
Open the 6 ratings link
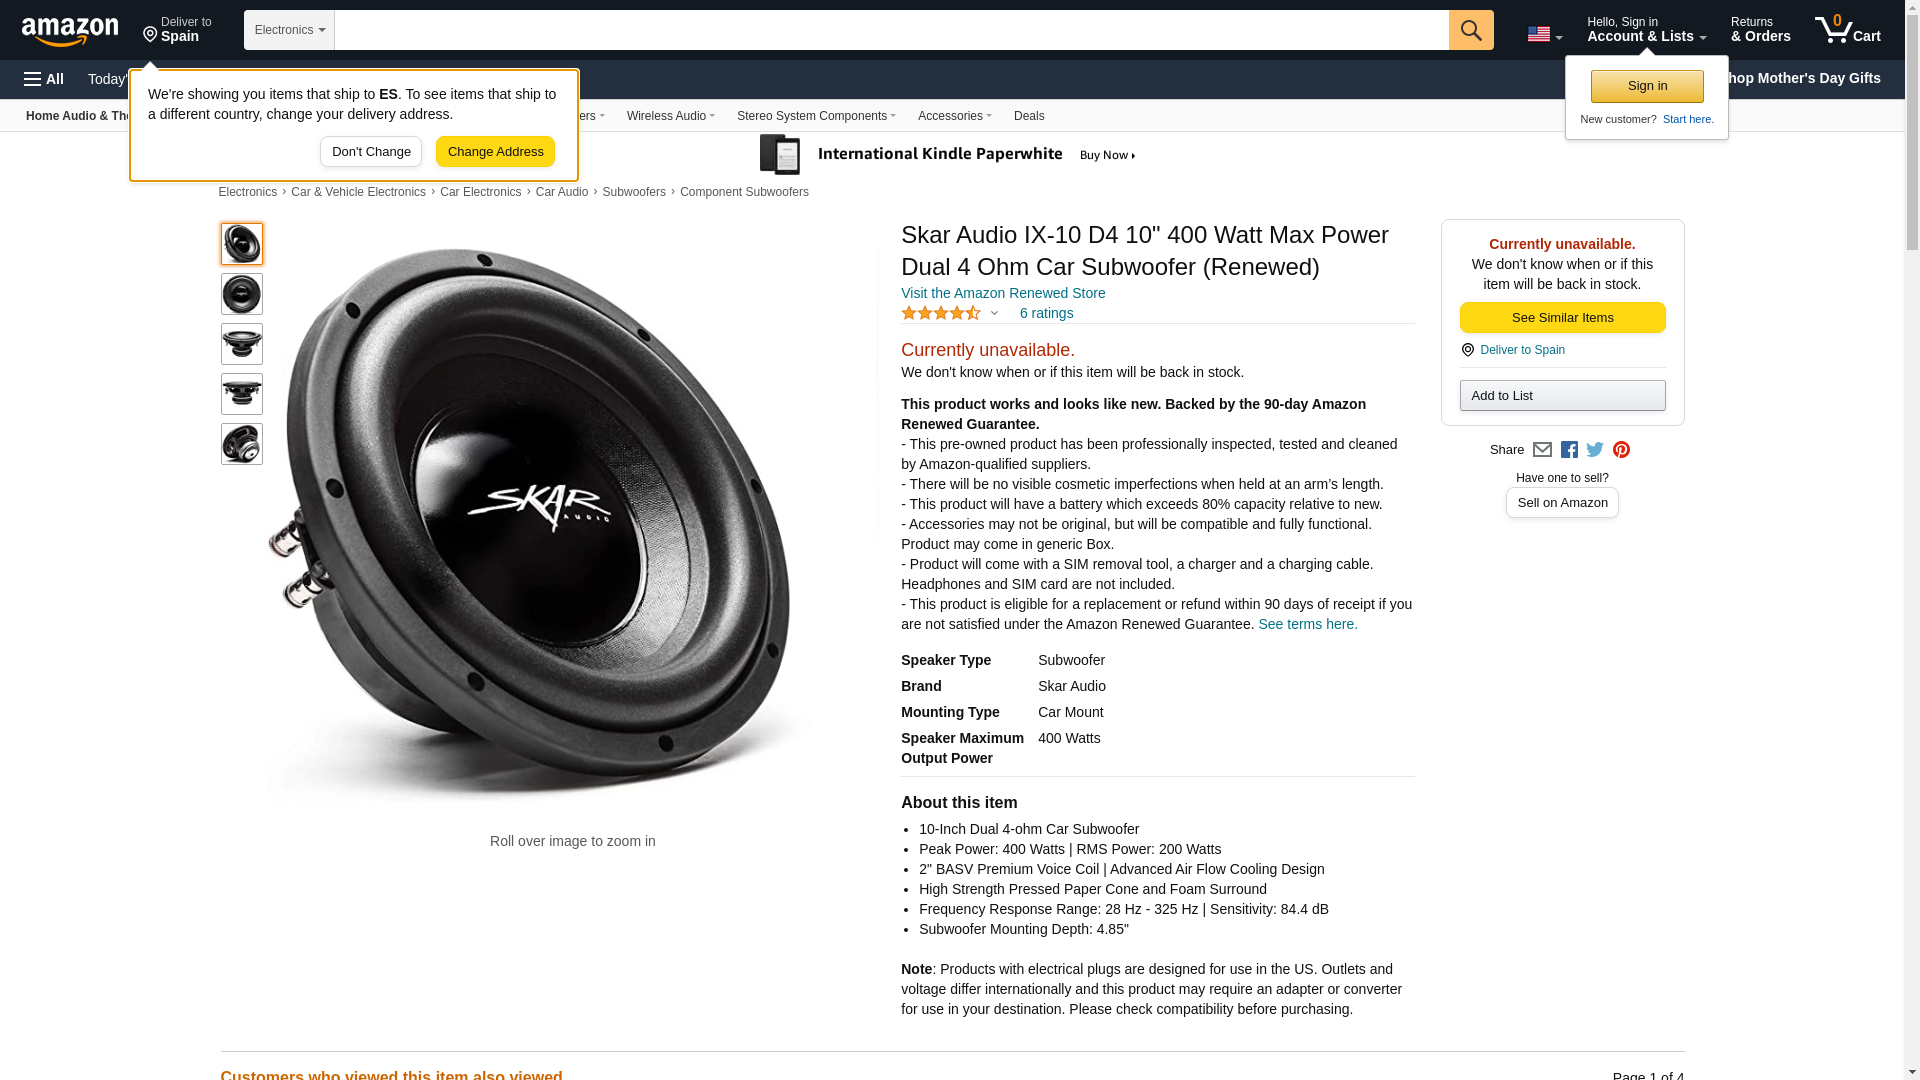click(1046, 313)
